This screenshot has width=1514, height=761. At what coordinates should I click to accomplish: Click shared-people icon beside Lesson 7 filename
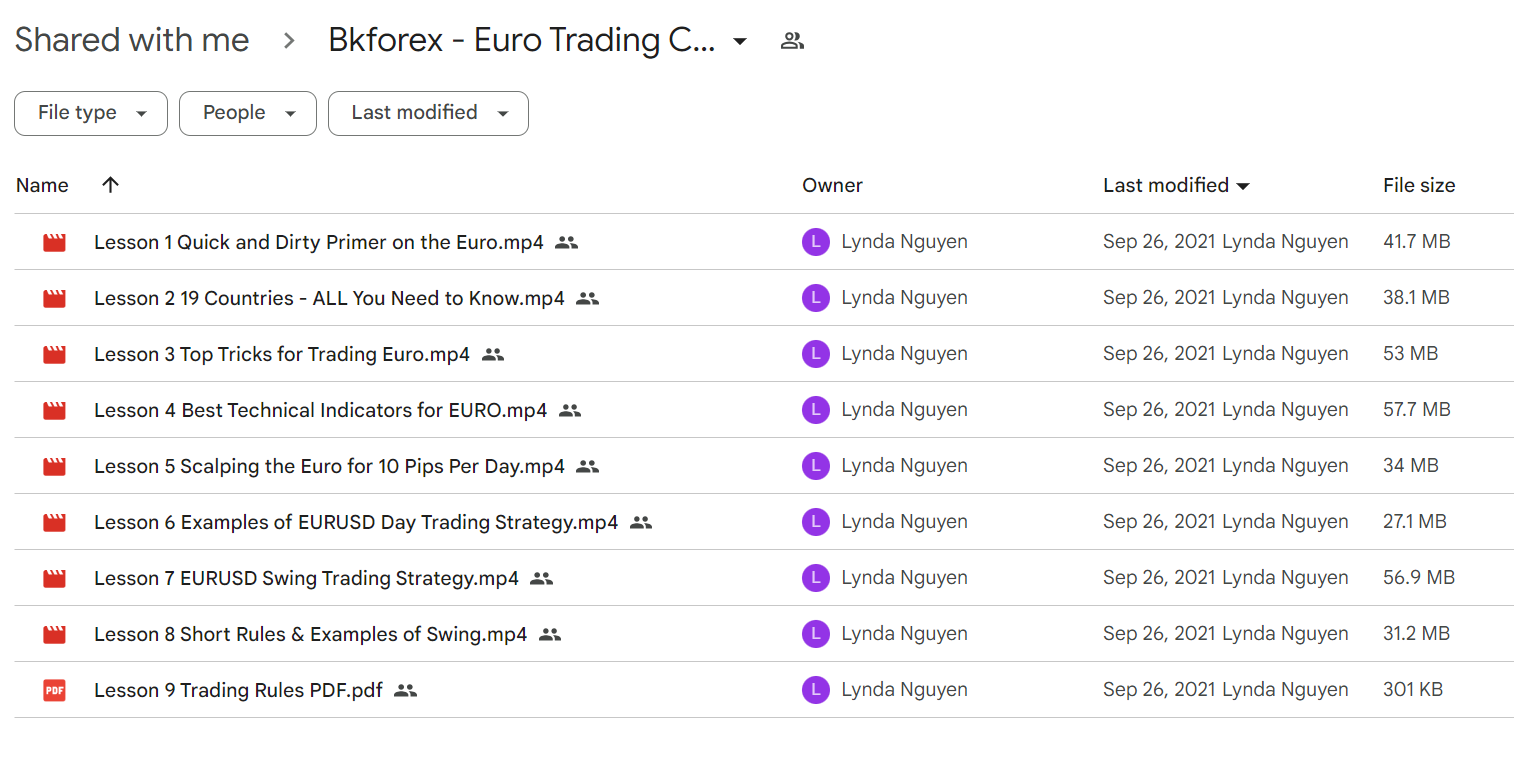pyautogui.click(x=542, y=578)
